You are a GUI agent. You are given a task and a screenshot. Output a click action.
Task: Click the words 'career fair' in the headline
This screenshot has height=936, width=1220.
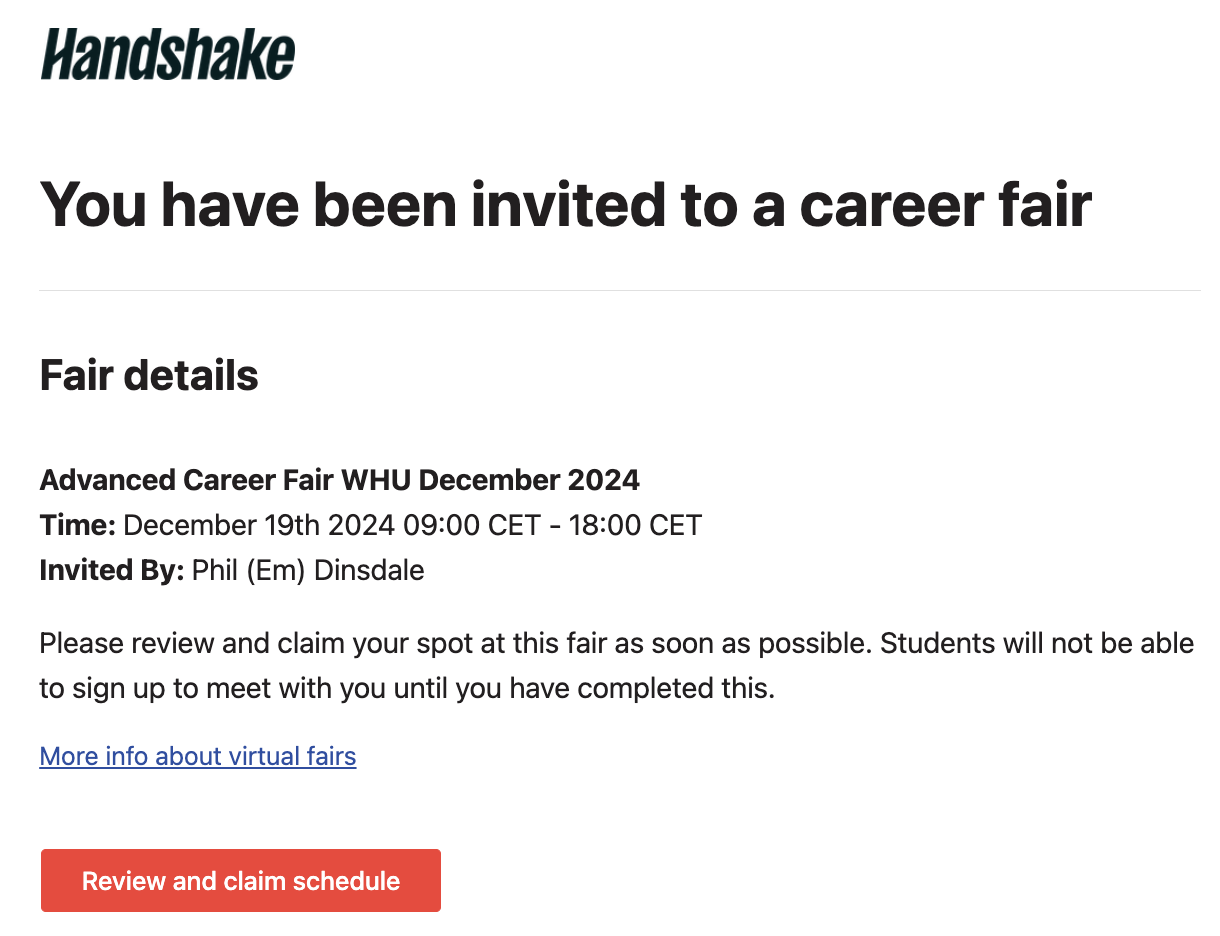pyautogui.click(x=945, y=203)
